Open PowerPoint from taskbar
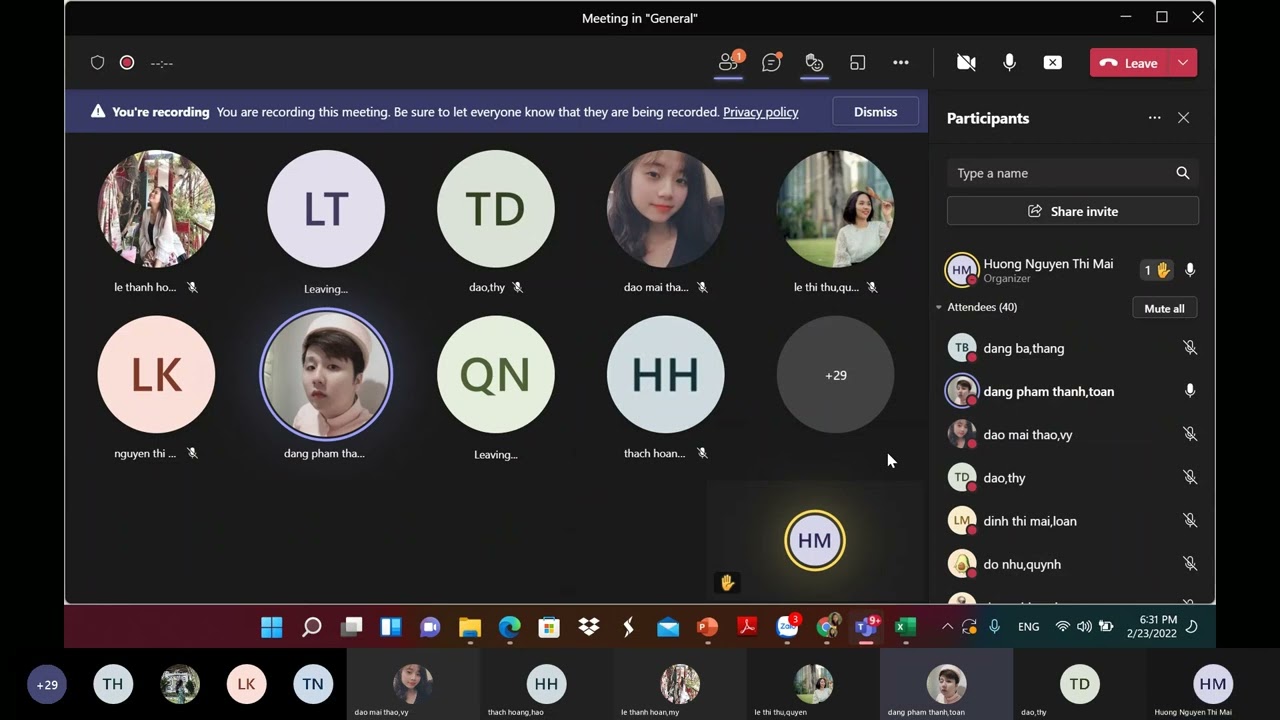Image resolution: width=1280 pixels, height=720 pixels. click(x=707, y=627)
